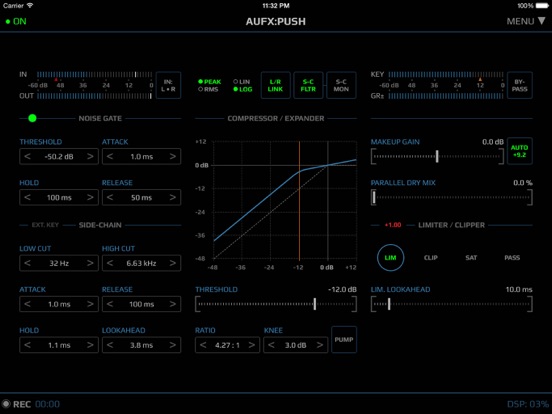This screenshot has height=414, width=552.
Task: Select LIN scale option
Action: tap(242, 82)
